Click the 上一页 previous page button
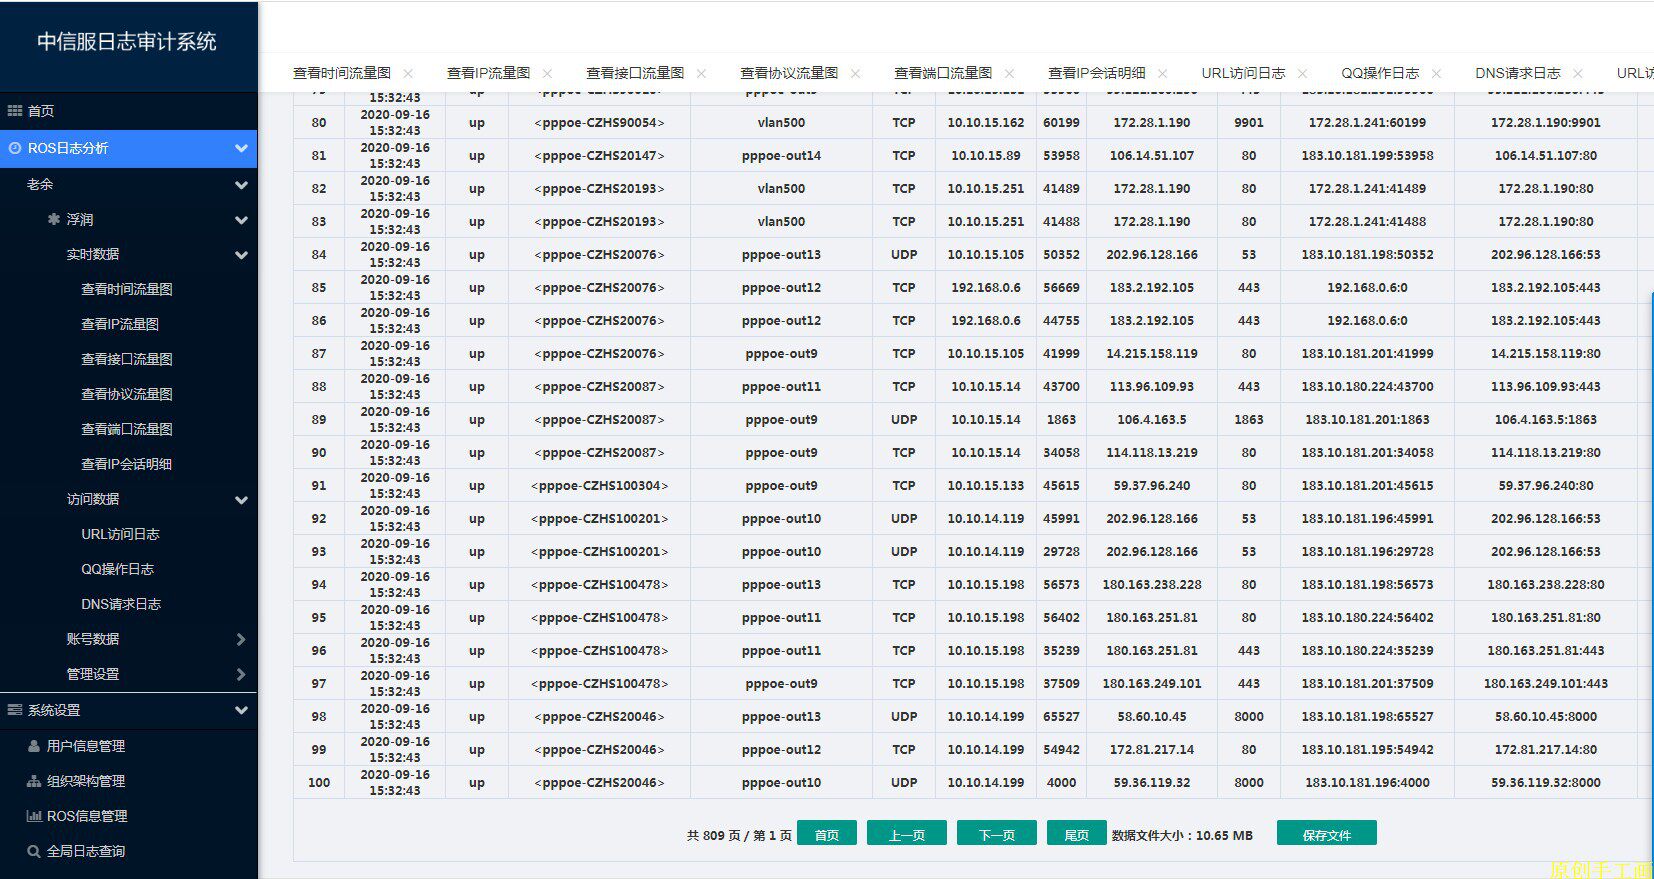Screen dimensions: 1654x879 click(x=907, y=834)
